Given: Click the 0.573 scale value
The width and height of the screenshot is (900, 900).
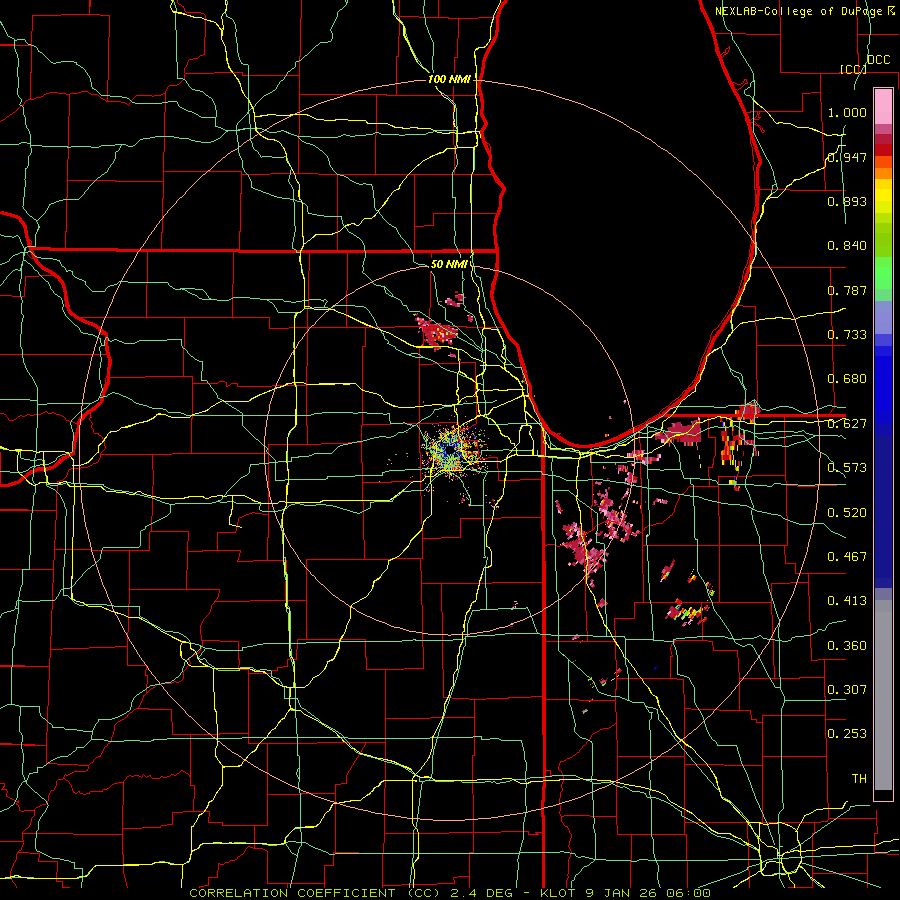Looking at the screenshot, I should tap(847, 468).
